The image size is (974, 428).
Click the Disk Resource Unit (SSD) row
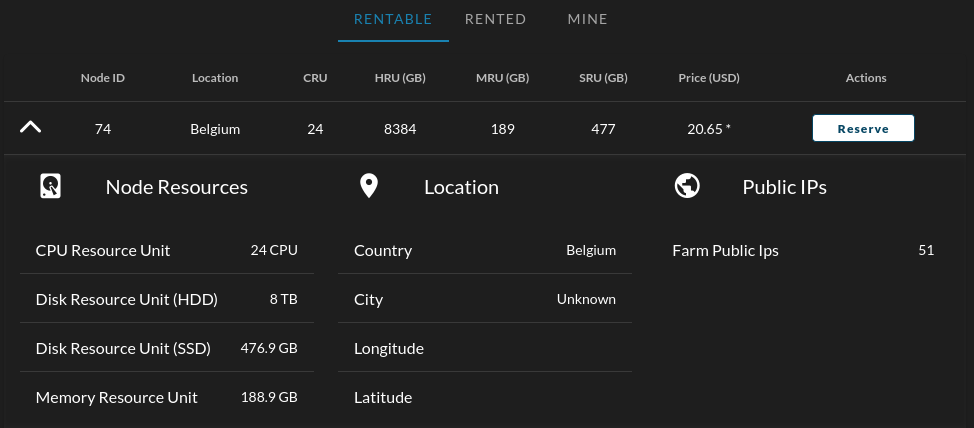(x=166, y=348)
